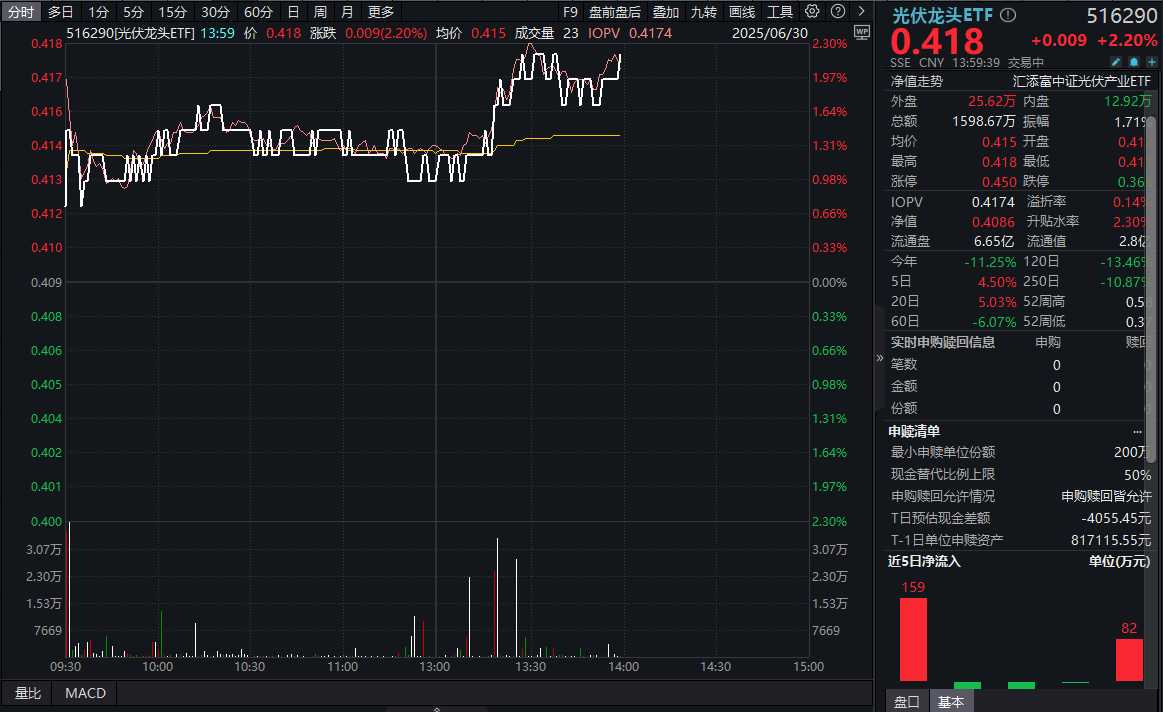Click the right chevron at toolbar end

point(860,11)
